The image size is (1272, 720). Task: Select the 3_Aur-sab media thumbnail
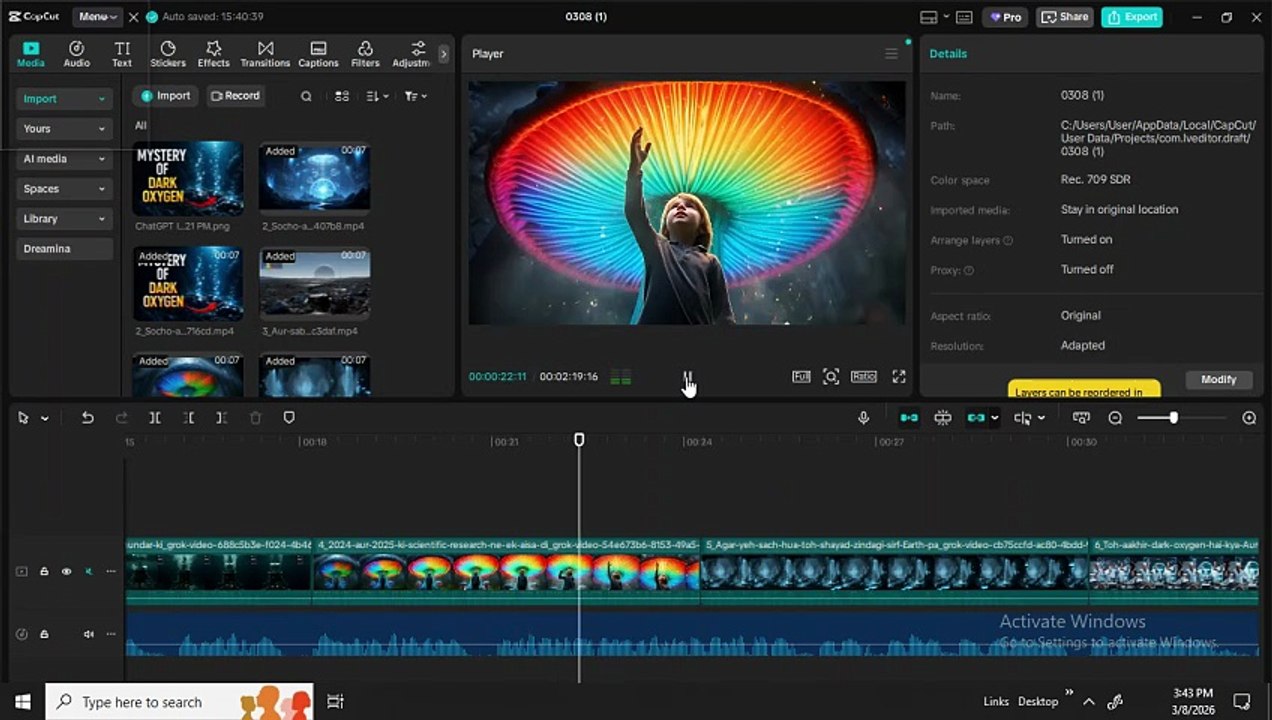[314, 282]
